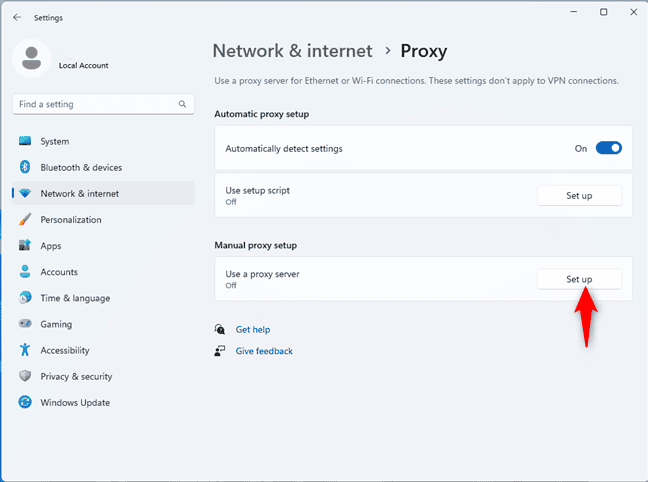The image size is (648, 482).
Task: Click the Windows Update refresh icon
Action: click(x=25, y=402)
